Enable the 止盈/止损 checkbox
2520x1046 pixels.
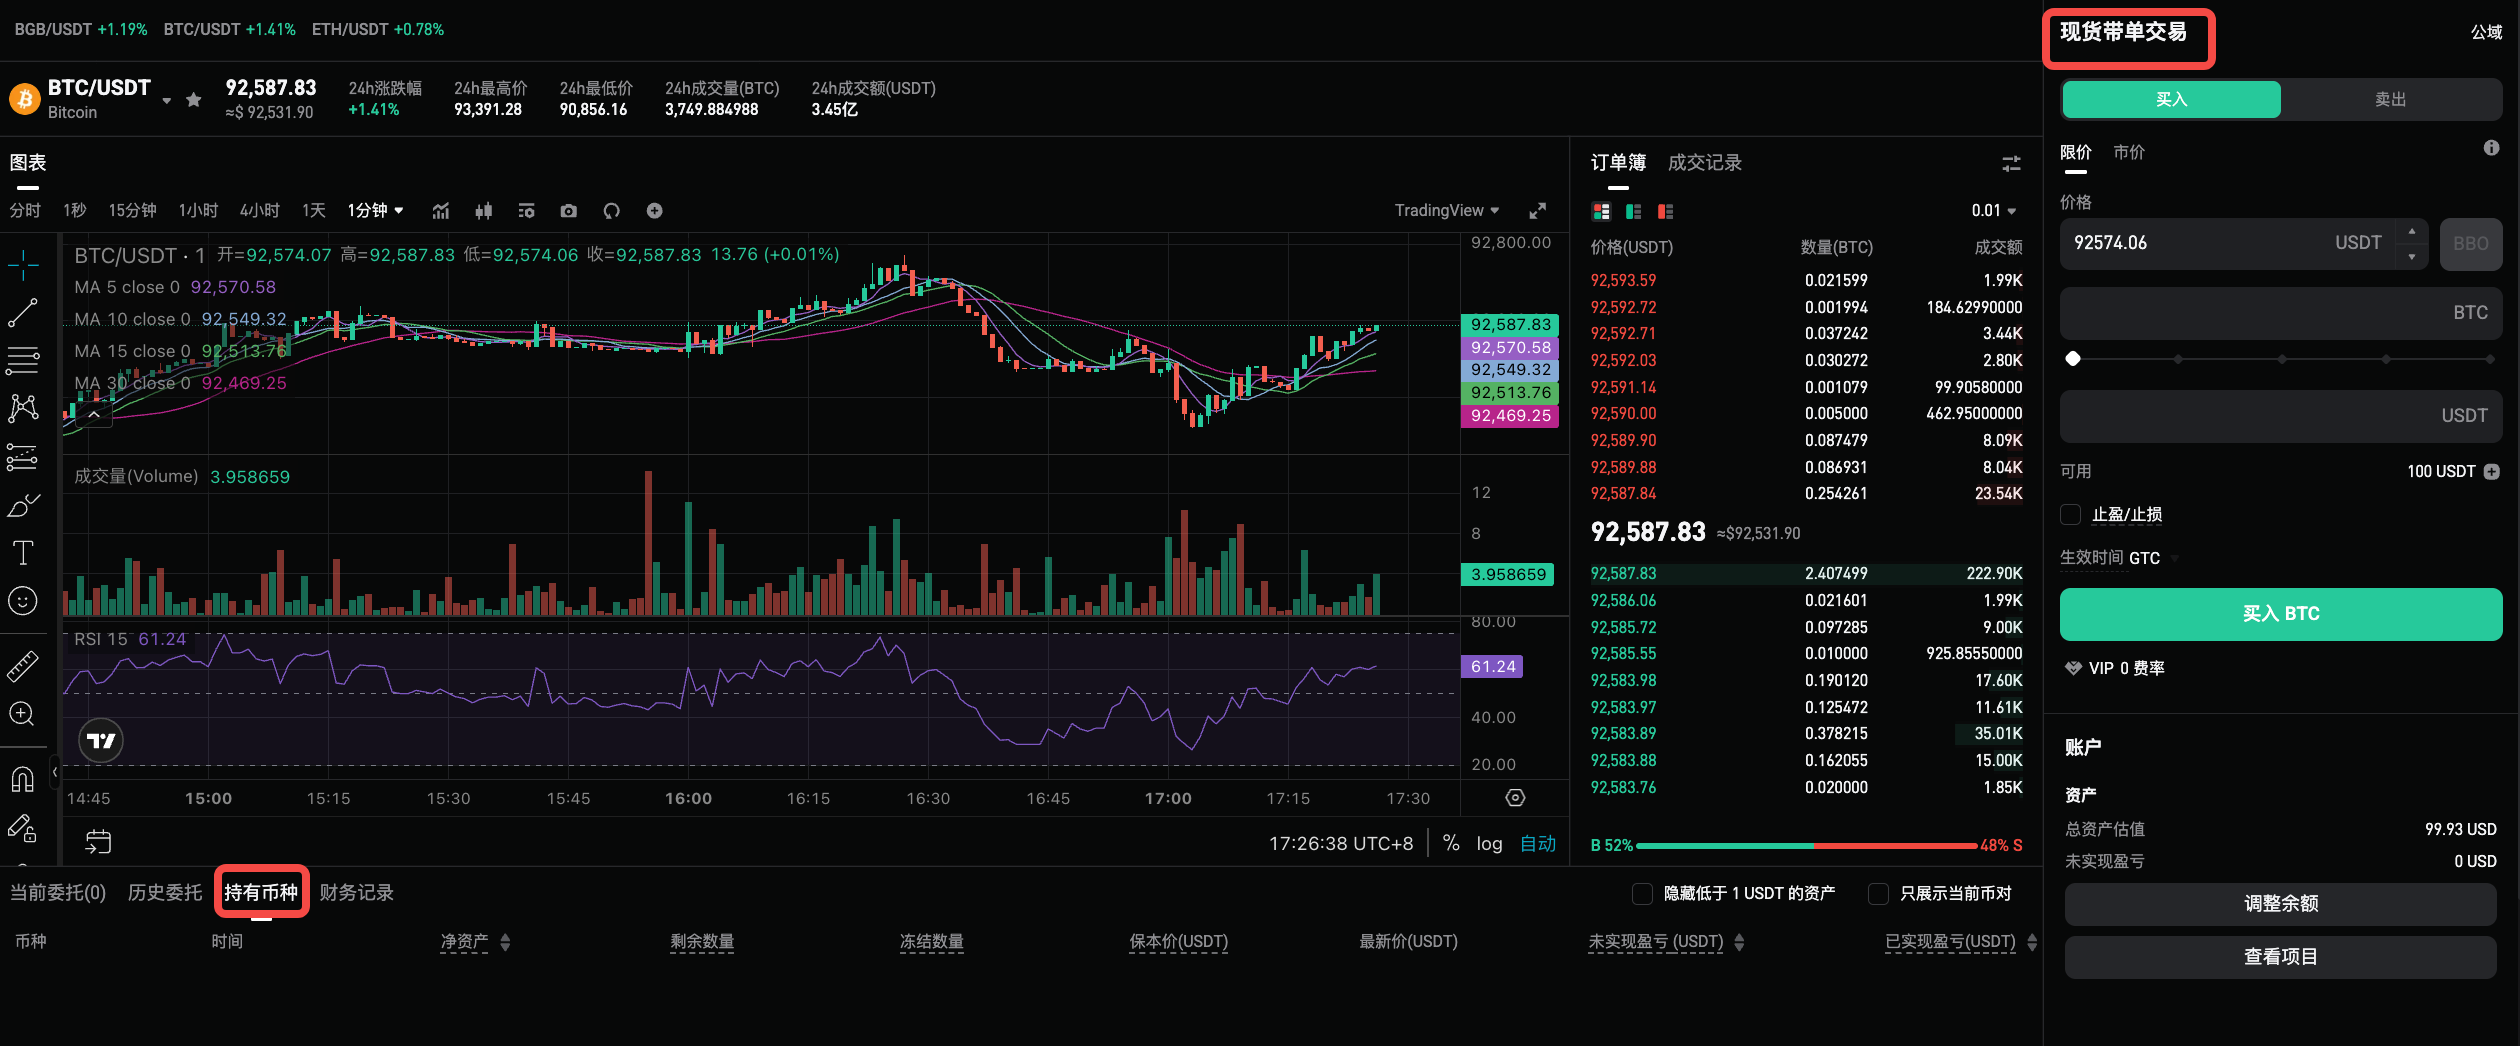tap(2071, 514)
